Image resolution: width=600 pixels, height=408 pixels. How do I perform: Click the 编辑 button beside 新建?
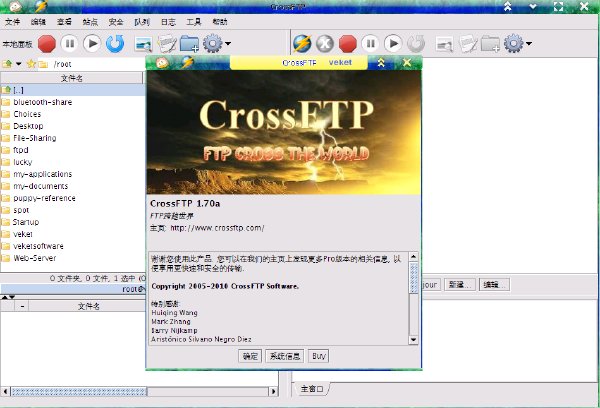pyautogui.click(x=494, y=285)
